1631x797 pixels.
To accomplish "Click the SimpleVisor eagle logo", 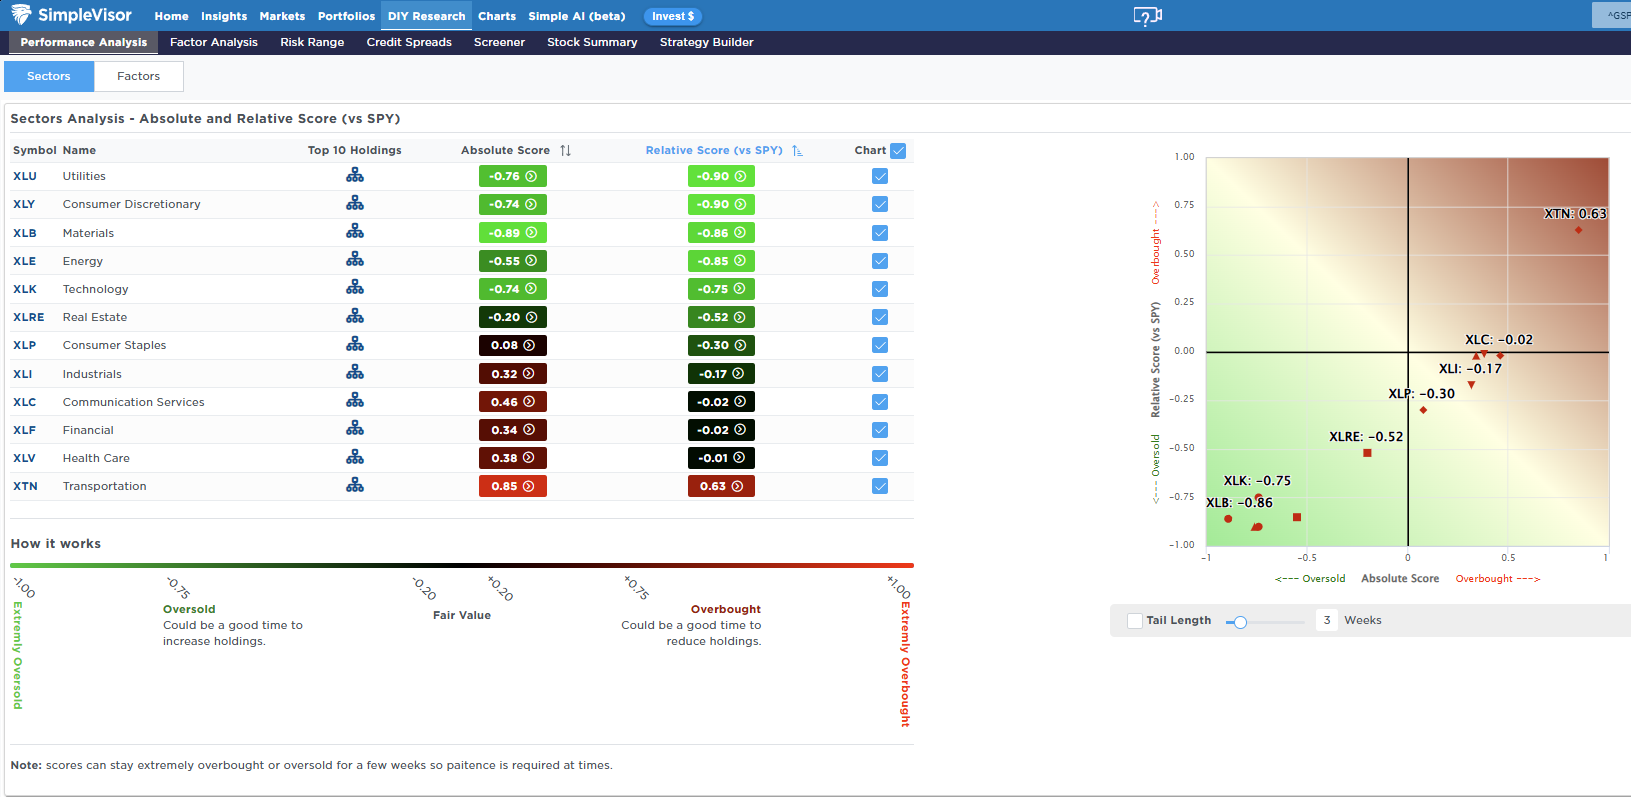I will 21,15.
